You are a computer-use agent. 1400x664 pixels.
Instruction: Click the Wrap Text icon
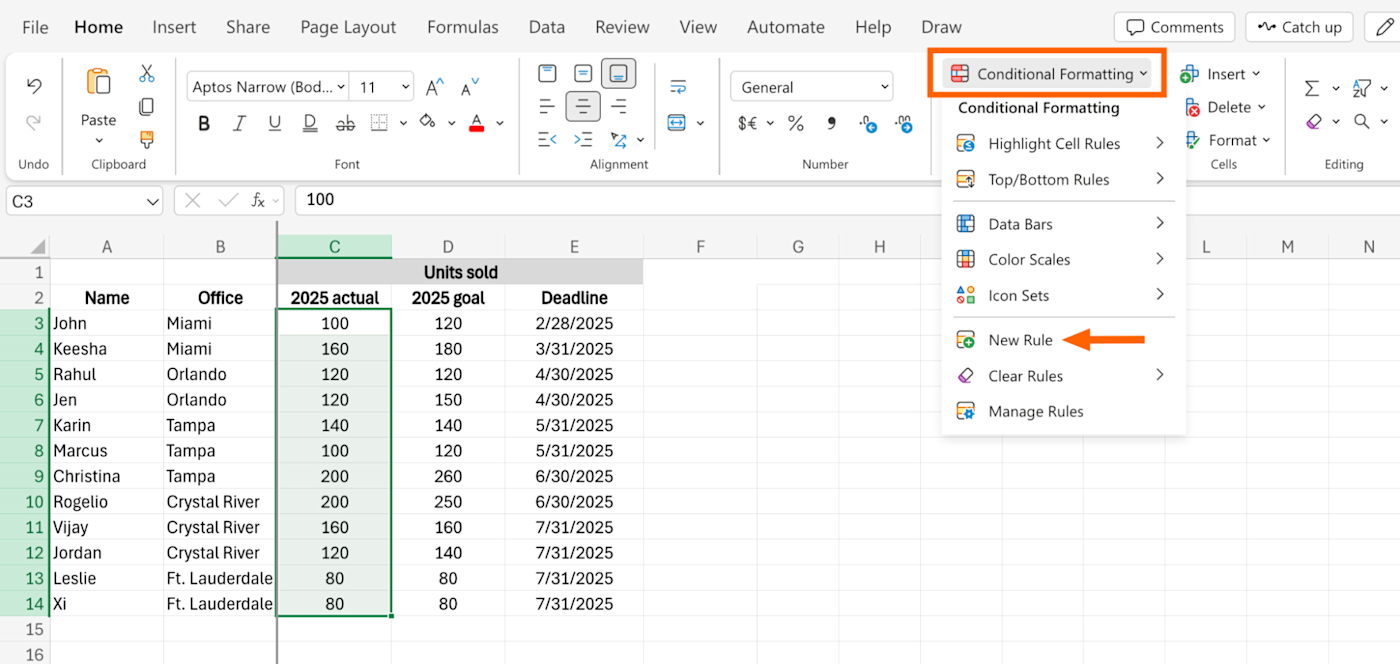pyautogui.click(x=678, y=87)
